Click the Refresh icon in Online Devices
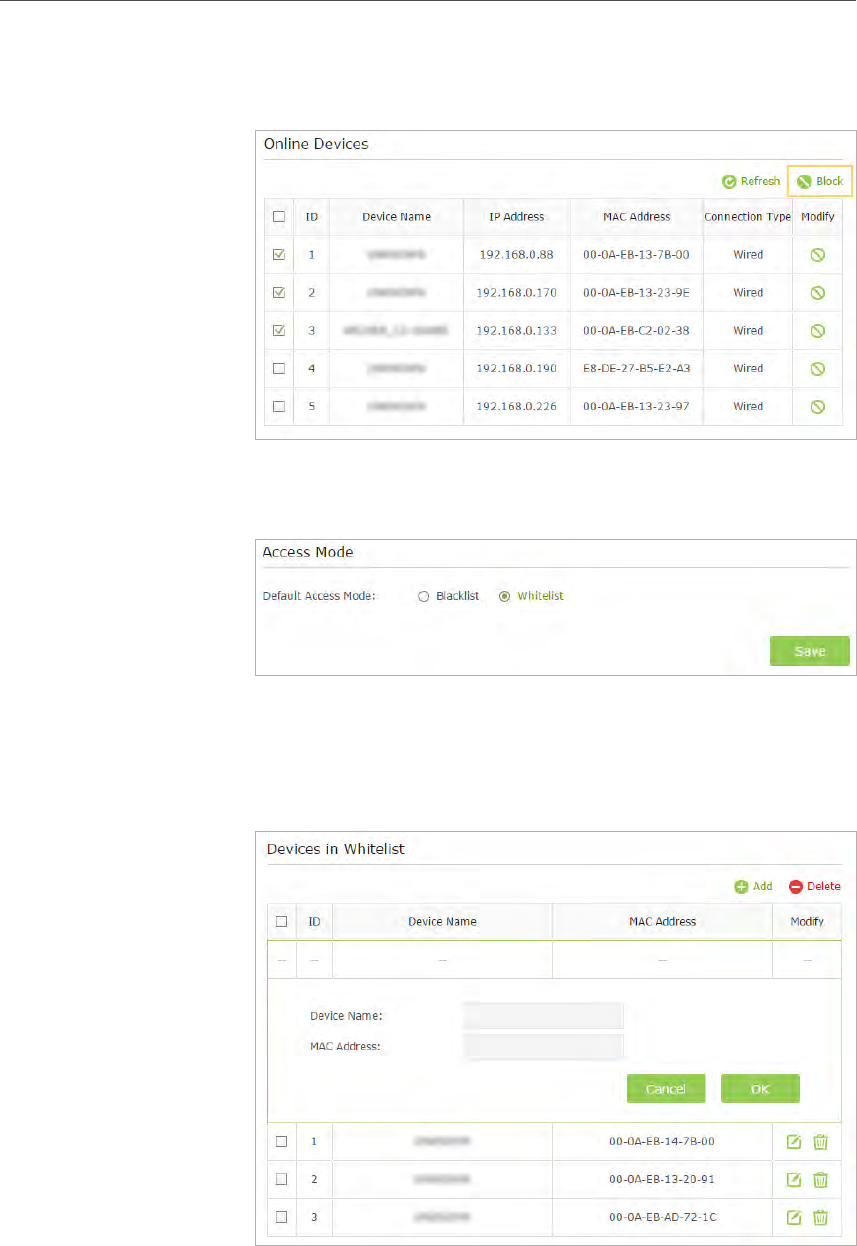Viewport: 857px width, 1246px height. pyautogui.click(x=730, y=181)
